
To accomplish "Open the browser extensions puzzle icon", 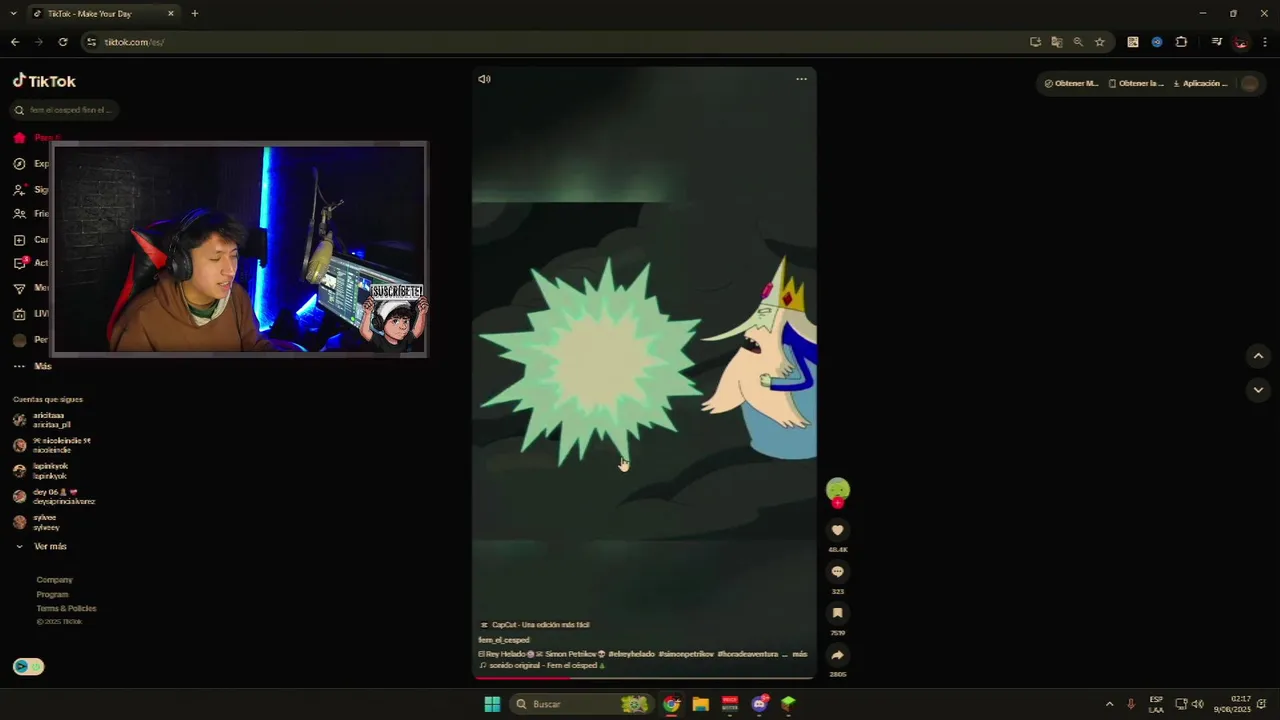I will coord(1181,42).
